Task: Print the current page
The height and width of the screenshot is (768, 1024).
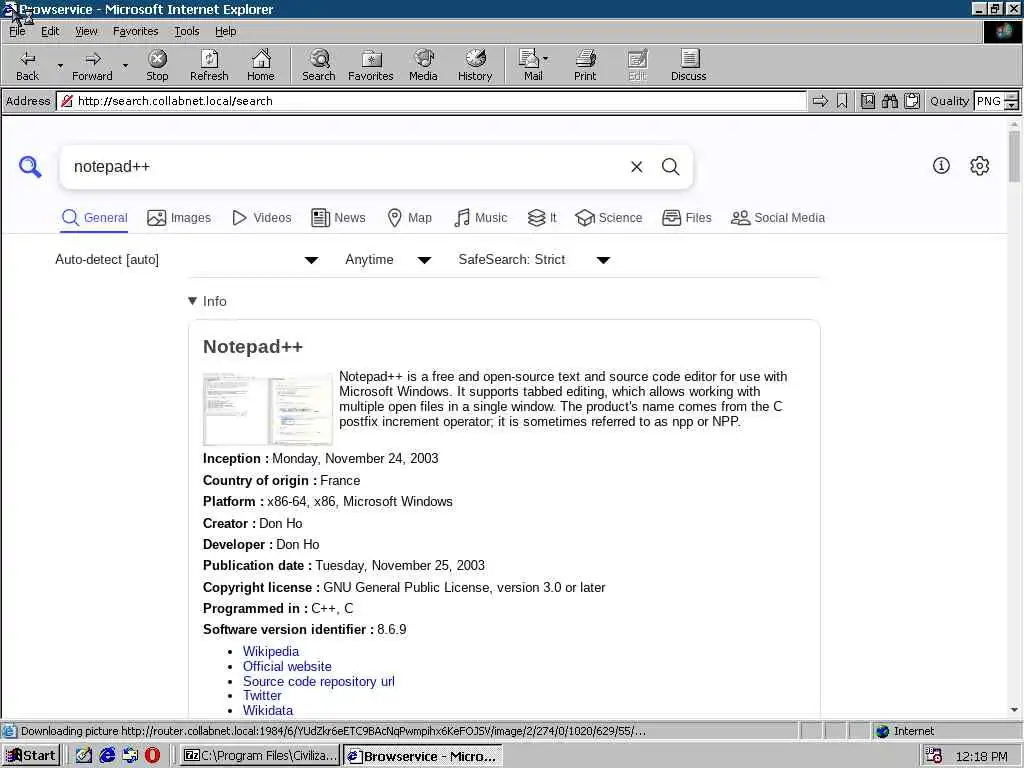Action: (x=585, y=65)
